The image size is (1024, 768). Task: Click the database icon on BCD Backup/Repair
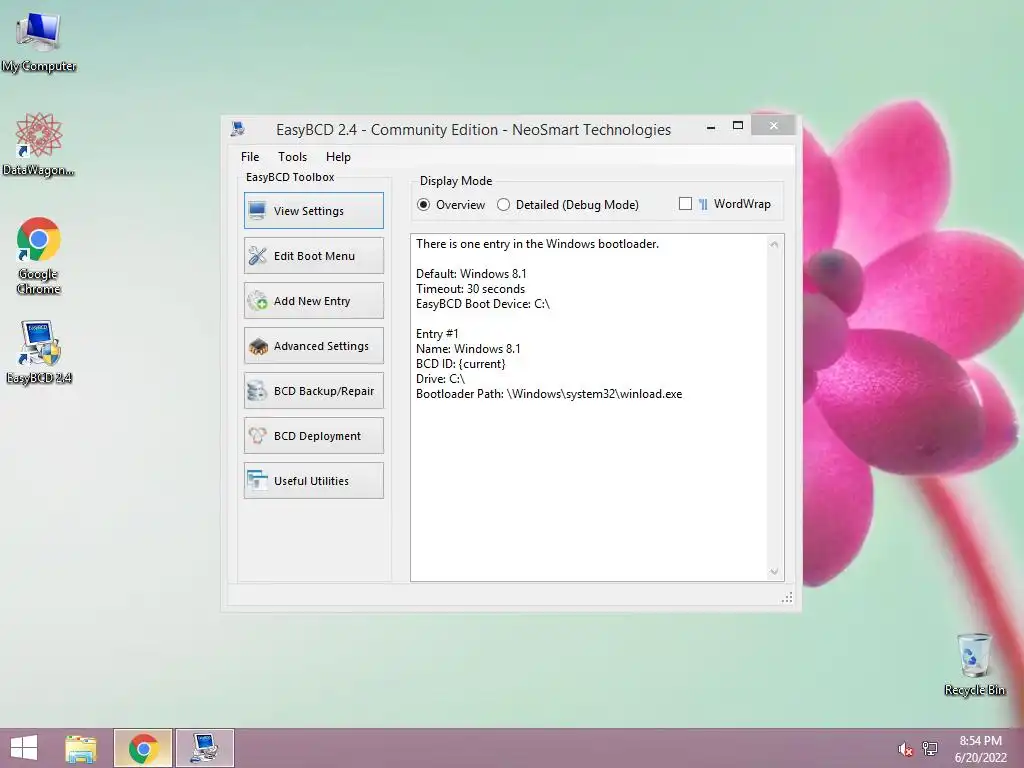pyautogui.click(x=257, y=391)
